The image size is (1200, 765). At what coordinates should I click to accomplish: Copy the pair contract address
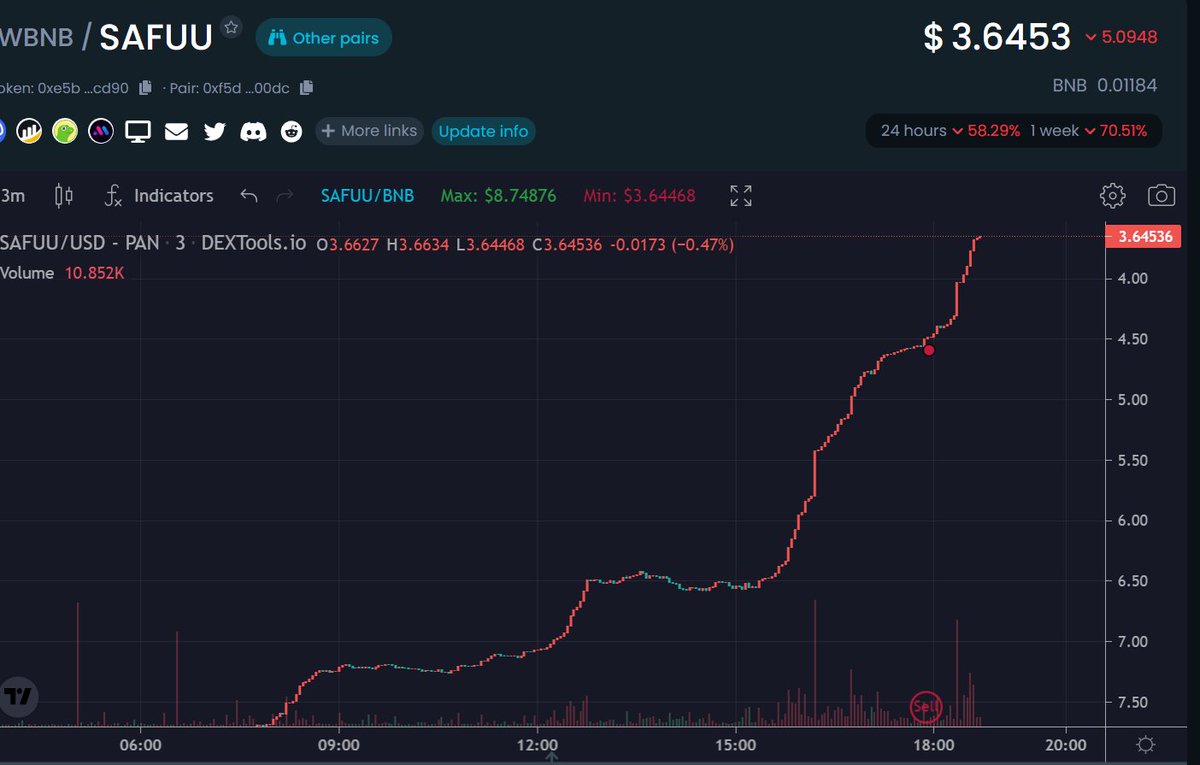306,88
